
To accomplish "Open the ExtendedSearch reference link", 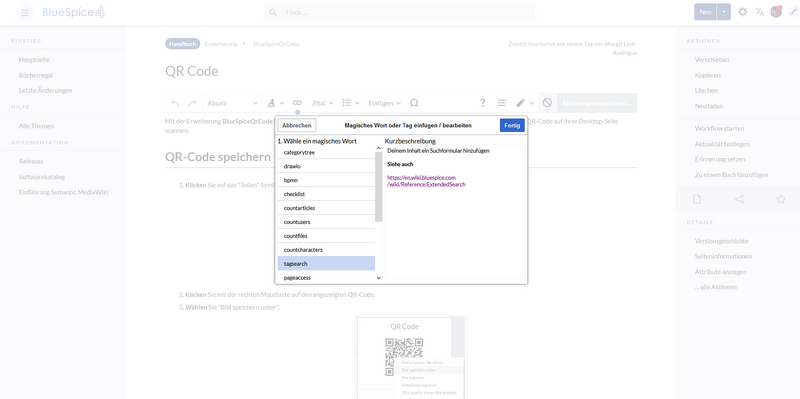I will pos(427,181).
